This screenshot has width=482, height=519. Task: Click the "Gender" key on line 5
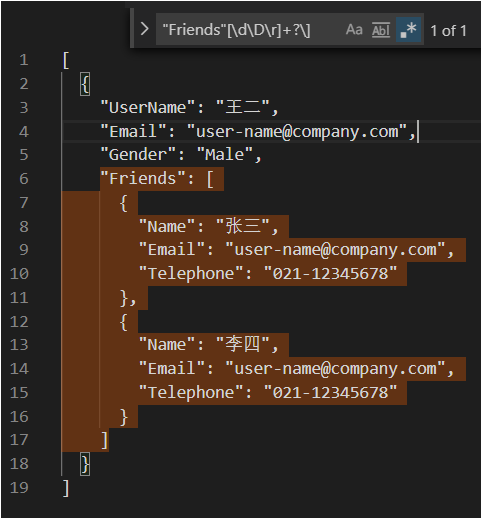tap(138, 155)
